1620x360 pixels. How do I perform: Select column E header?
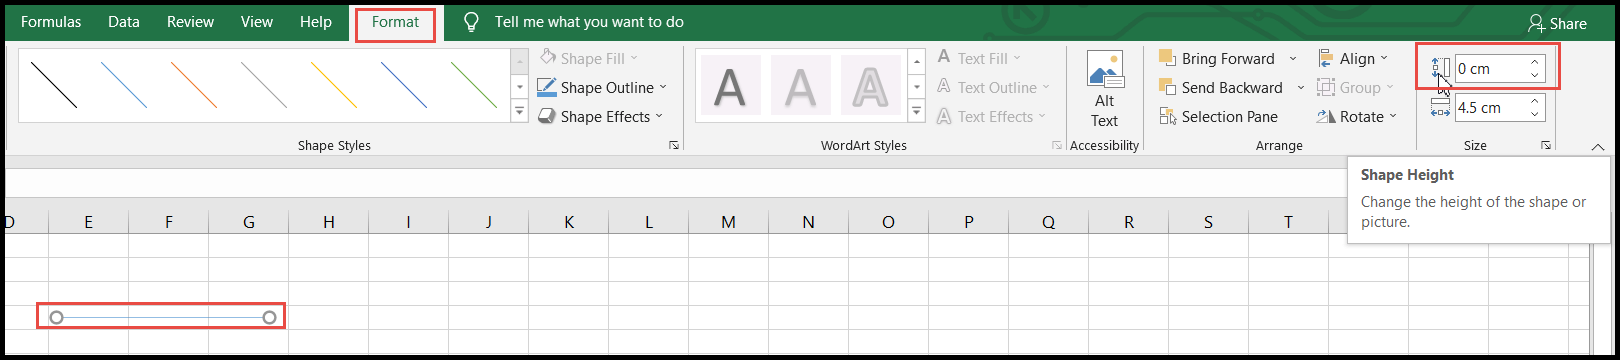pyautogui.click(x=88, y=222)
